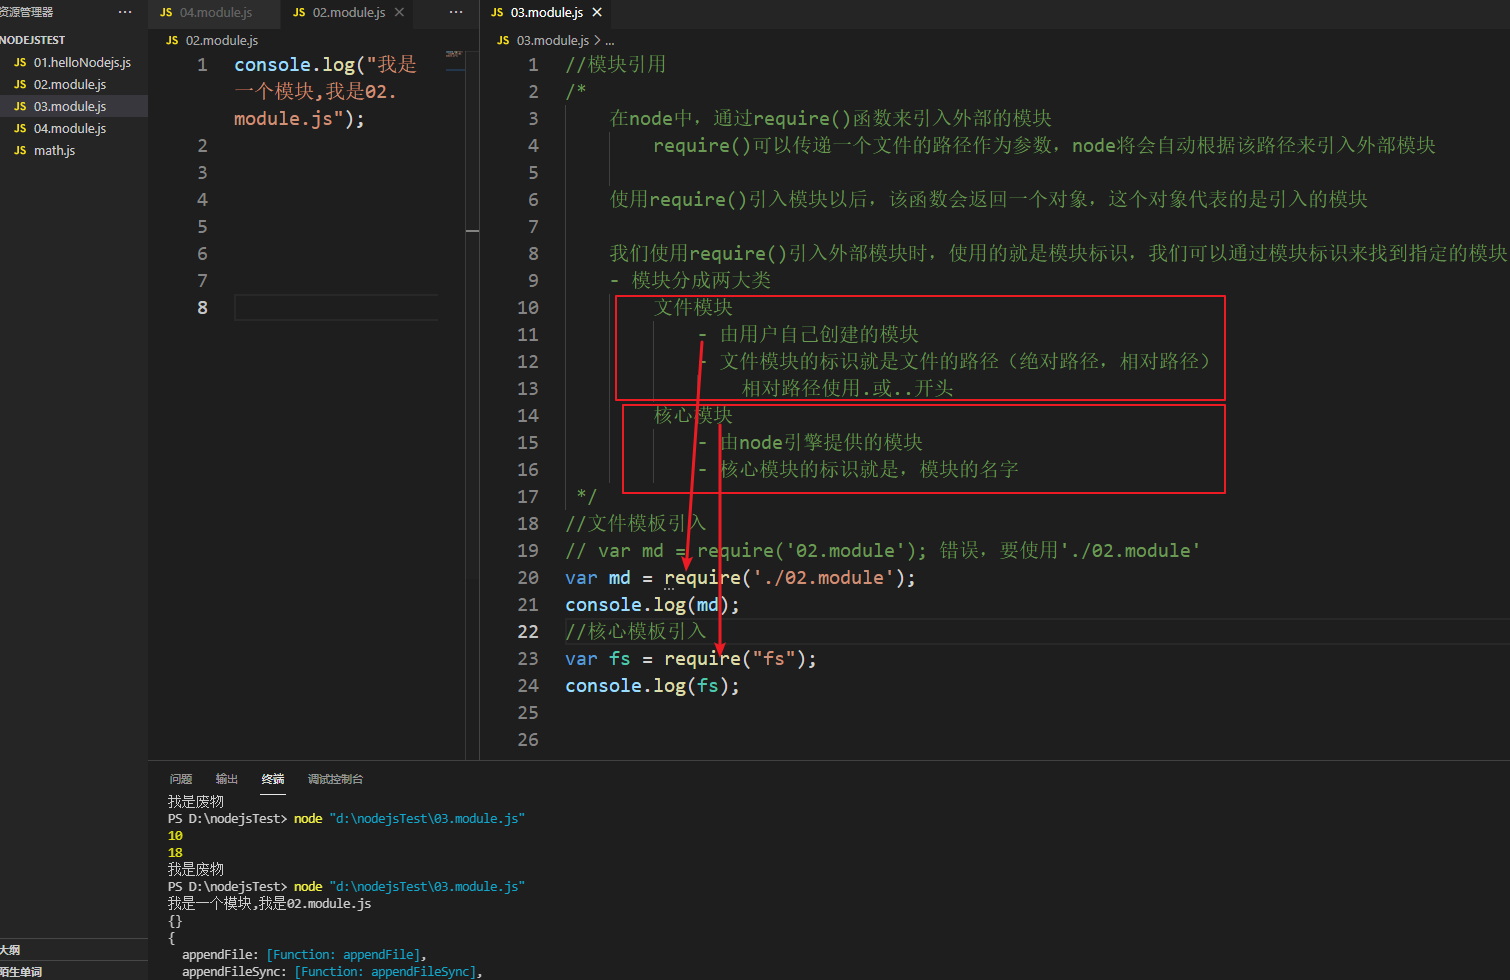This screenshot has height=980, width=1510.
Task: Click the code line console.log(md);
Action: 652,605
